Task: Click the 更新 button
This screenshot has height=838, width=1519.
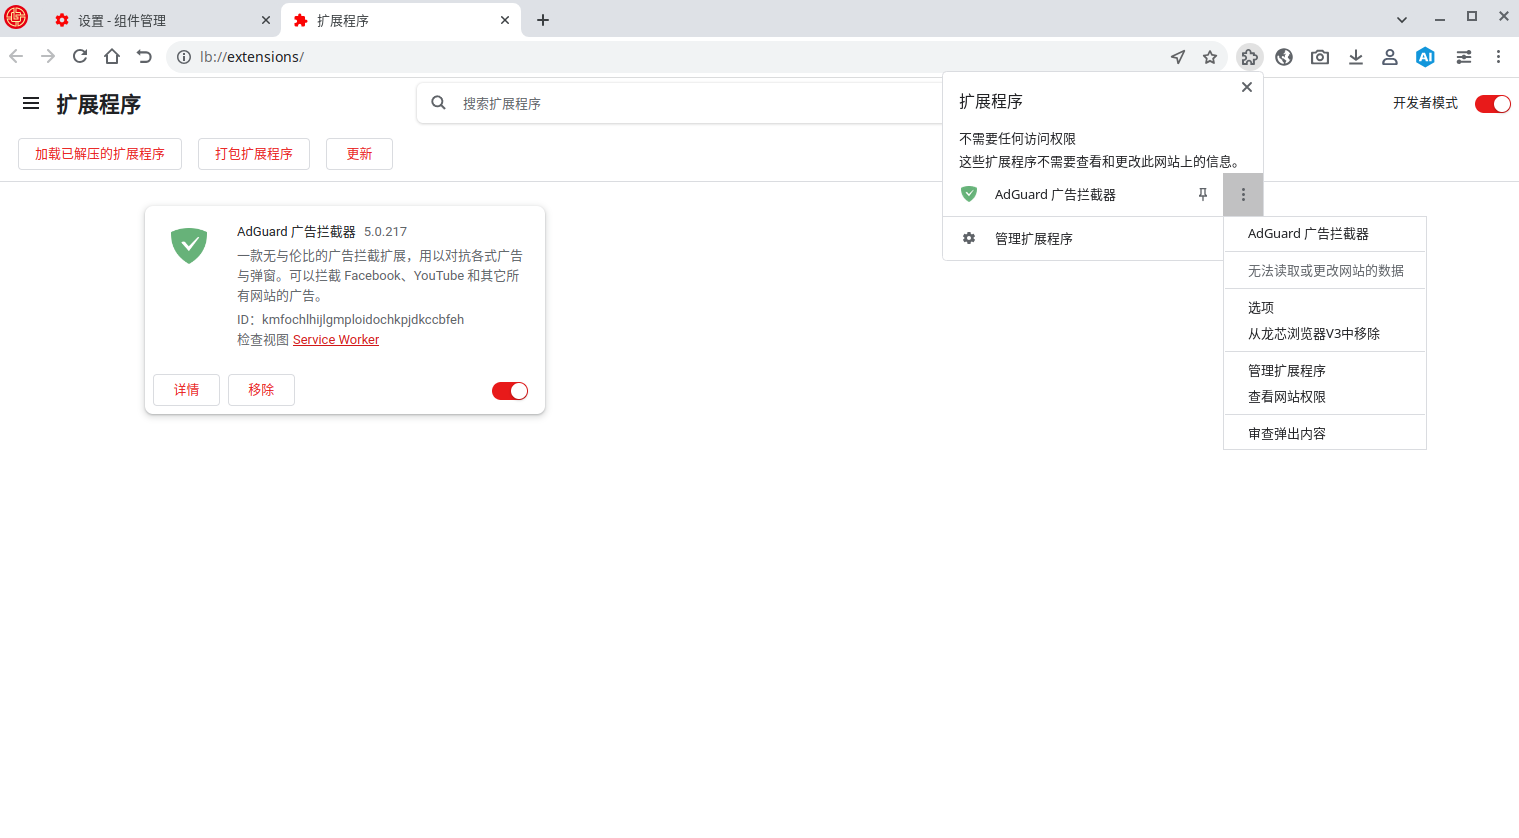Action: [359, 154]
